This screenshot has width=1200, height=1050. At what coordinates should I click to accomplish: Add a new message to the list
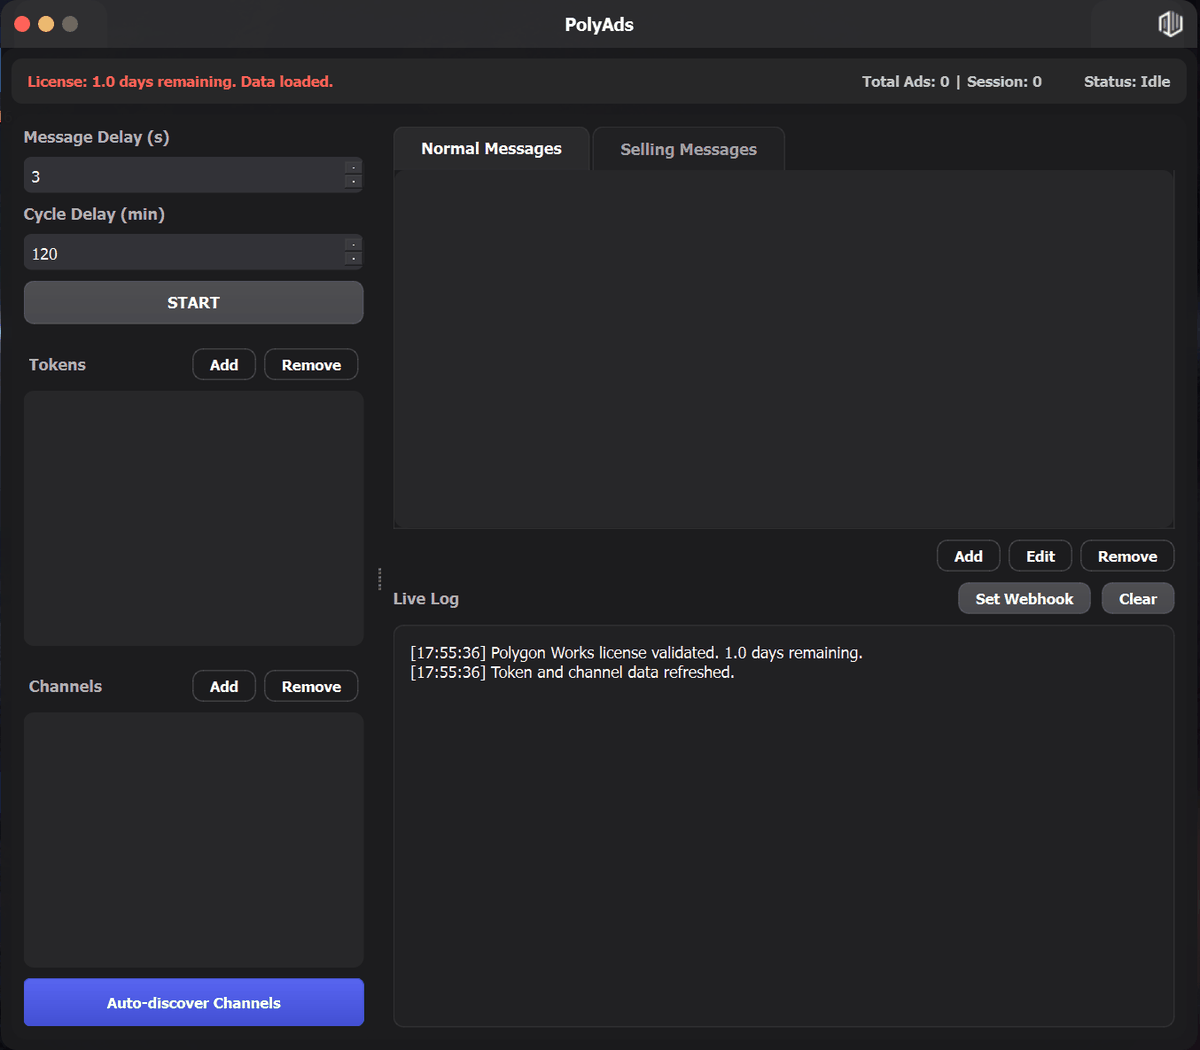(968, 557)
